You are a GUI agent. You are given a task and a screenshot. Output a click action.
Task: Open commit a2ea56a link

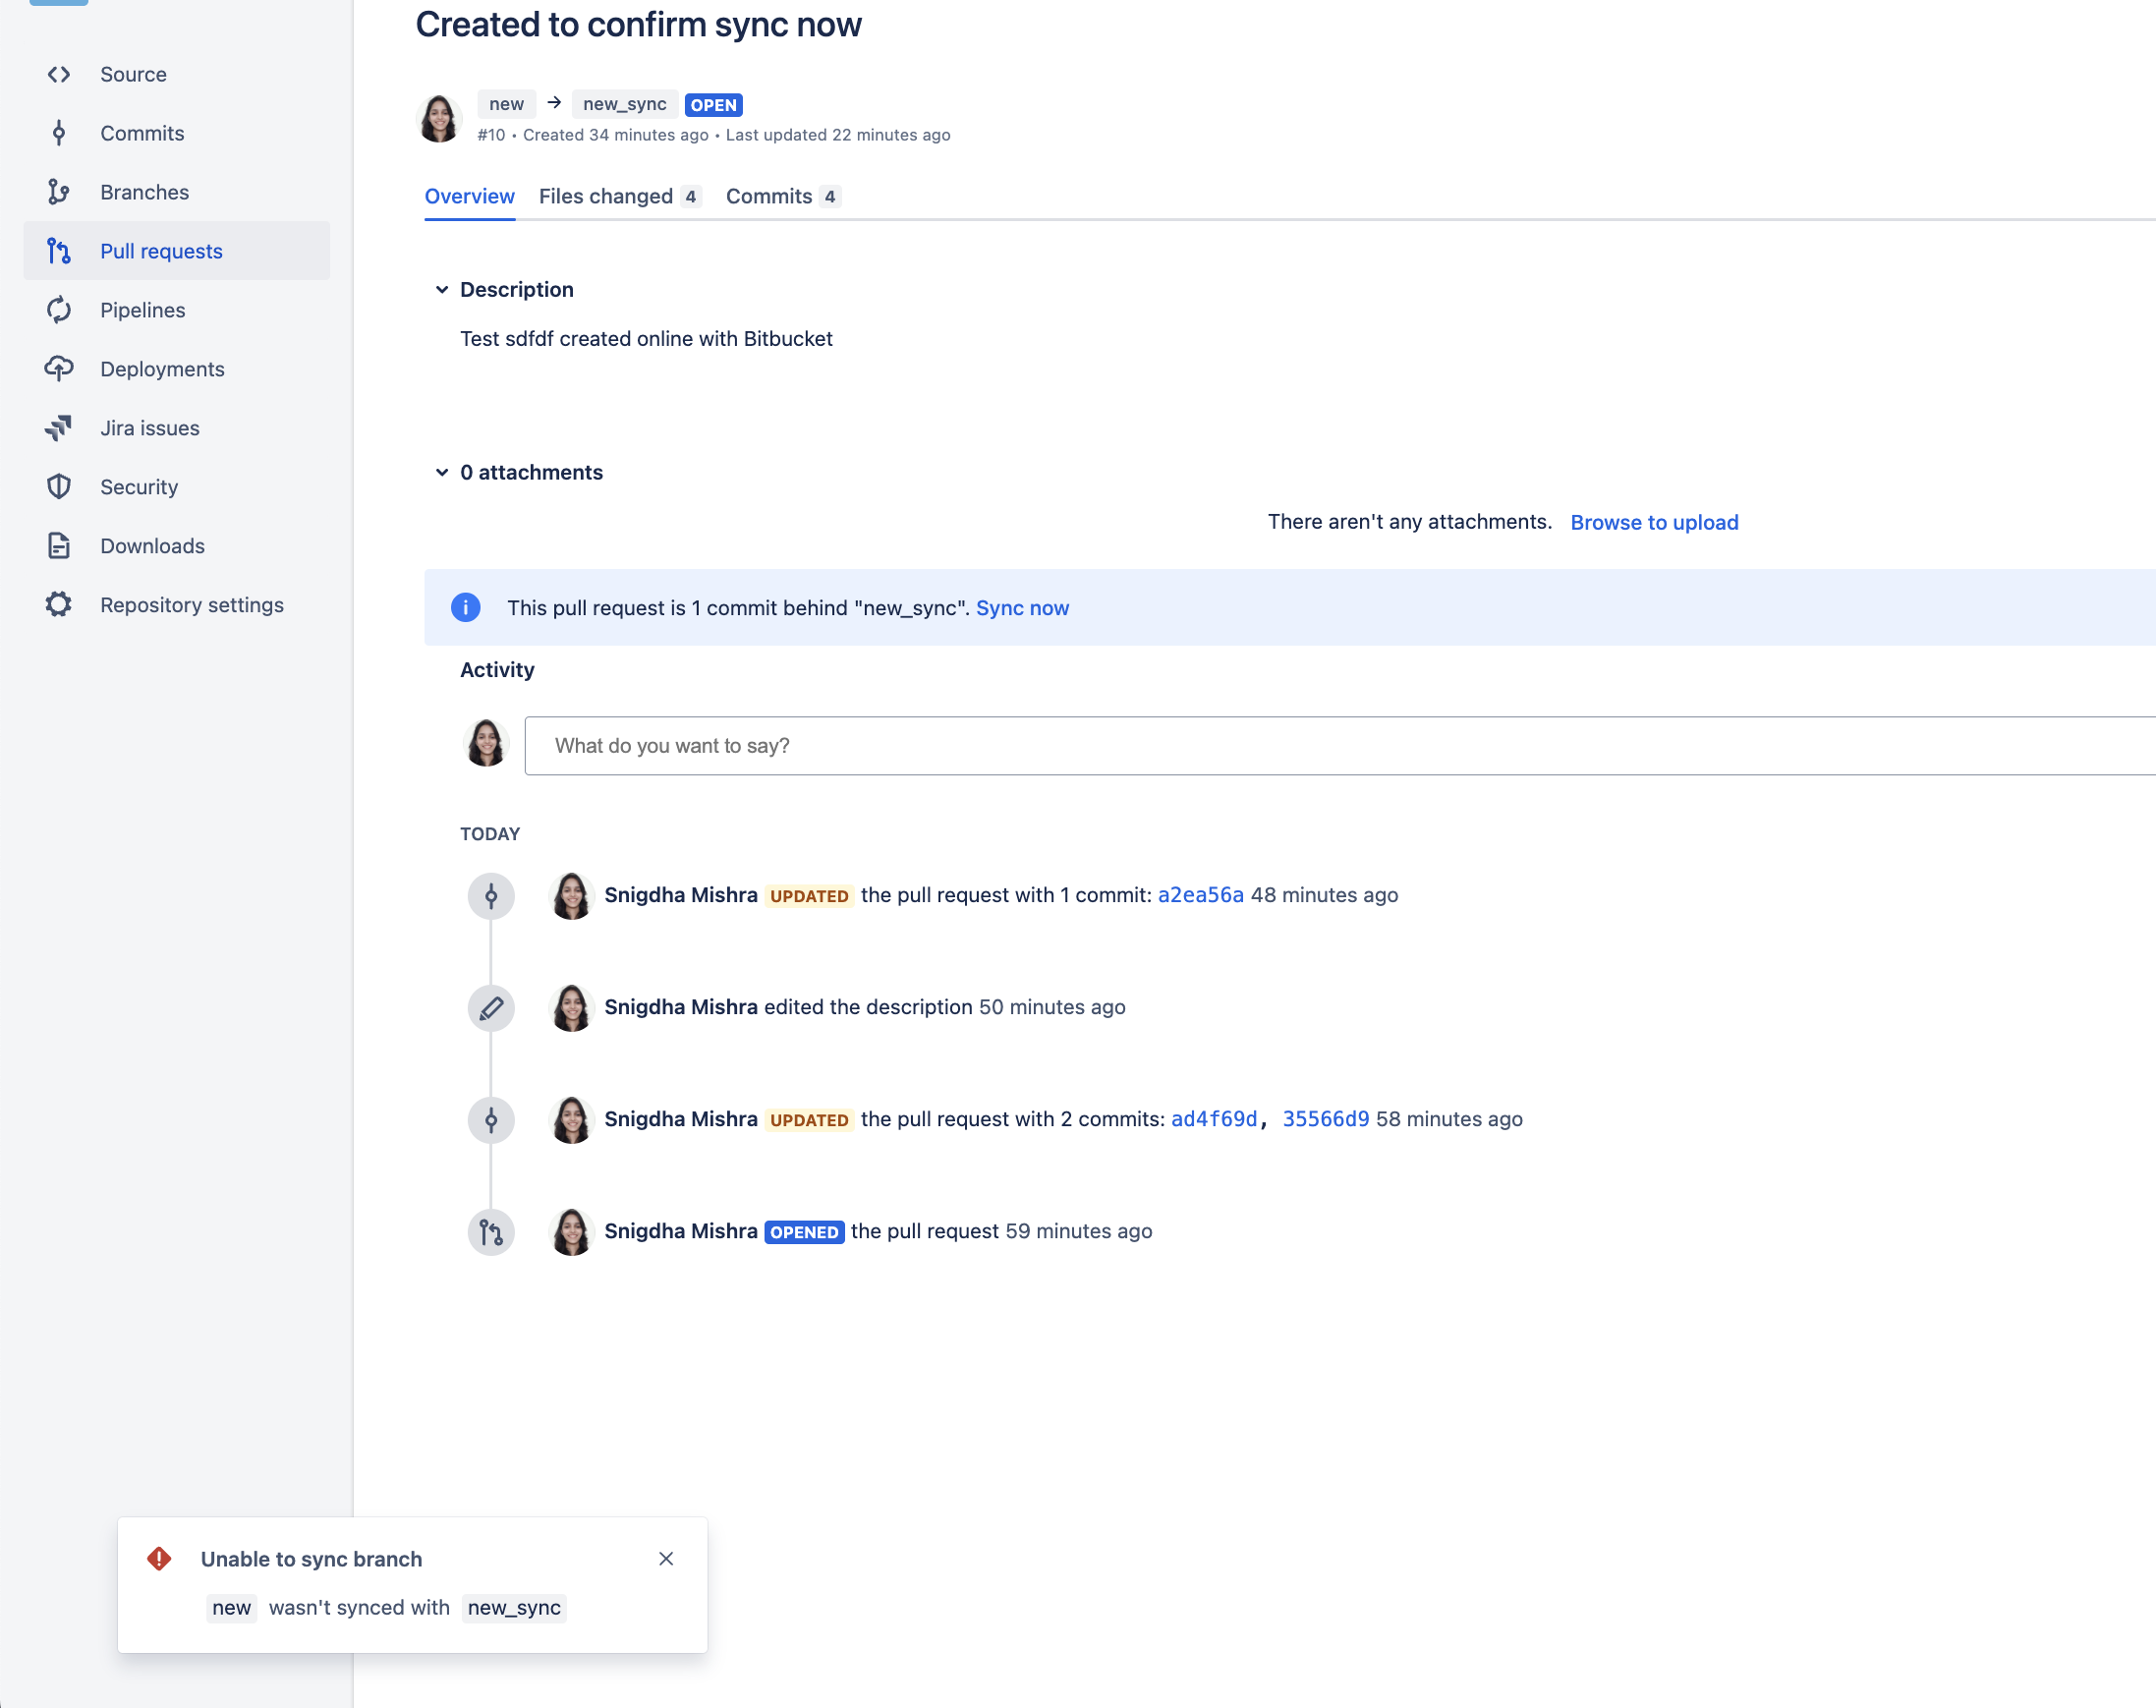[x=1200, y=895]
